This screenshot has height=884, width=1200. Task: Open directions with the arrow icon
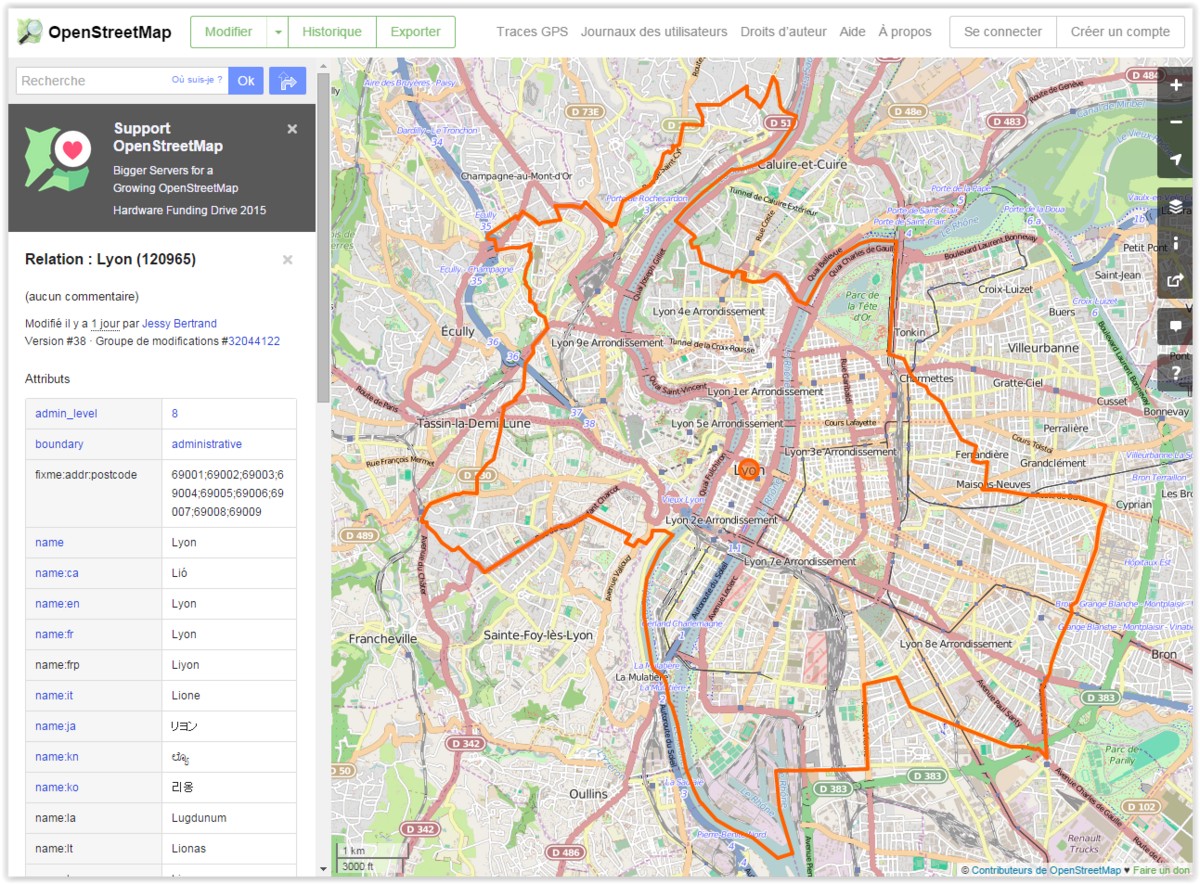pyautogui.click(x=287, y=81)
